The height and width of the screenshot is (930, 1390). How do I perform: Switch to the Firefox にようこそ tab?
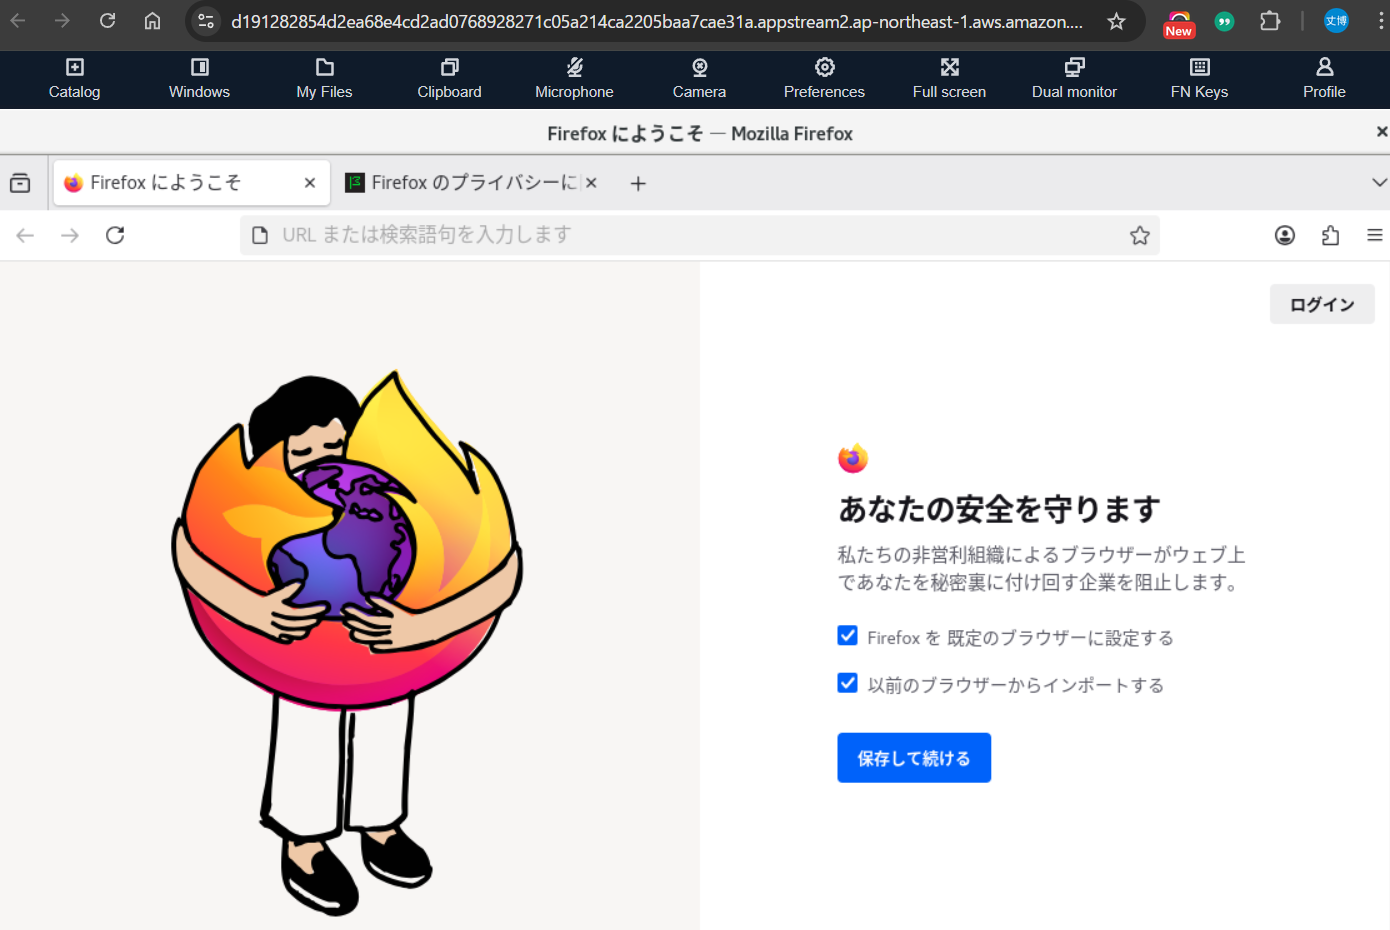(x=192, y=183)
